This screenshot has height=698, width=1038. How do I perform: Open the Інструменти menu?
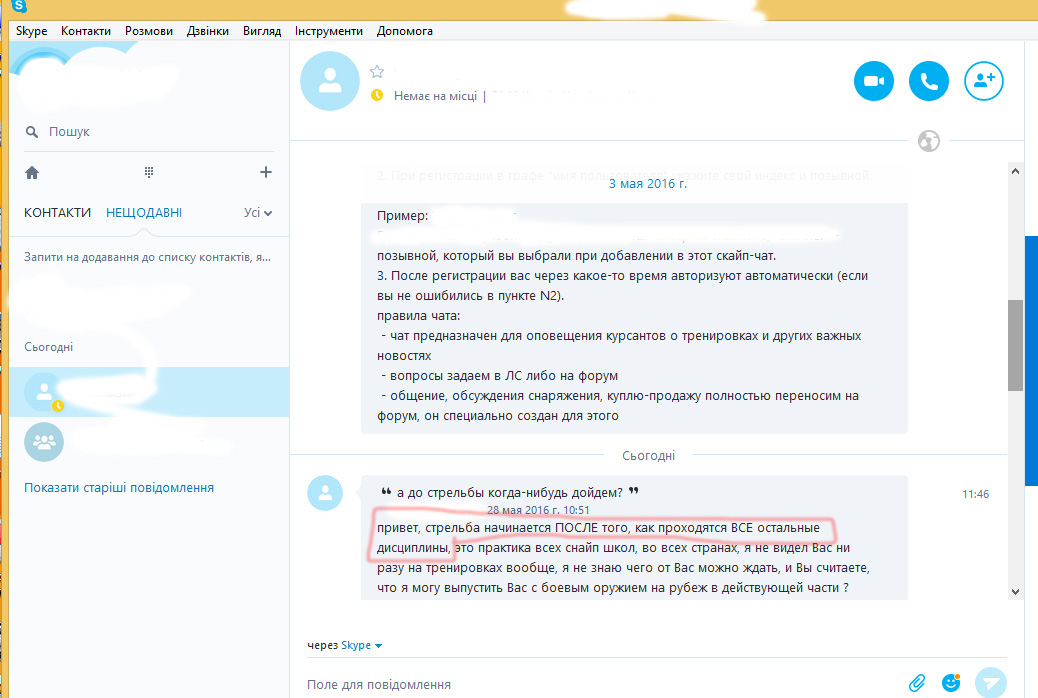pyautogui.click(x=328, y=30)
